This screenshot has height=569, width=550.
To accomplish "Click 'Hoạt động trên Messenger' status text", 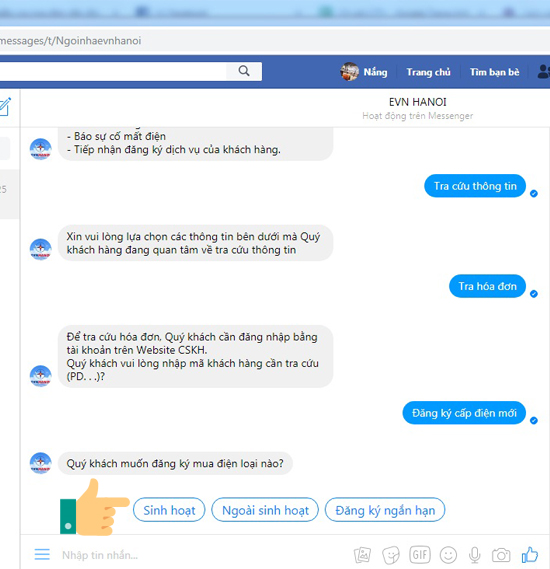I will click(417, 116).
